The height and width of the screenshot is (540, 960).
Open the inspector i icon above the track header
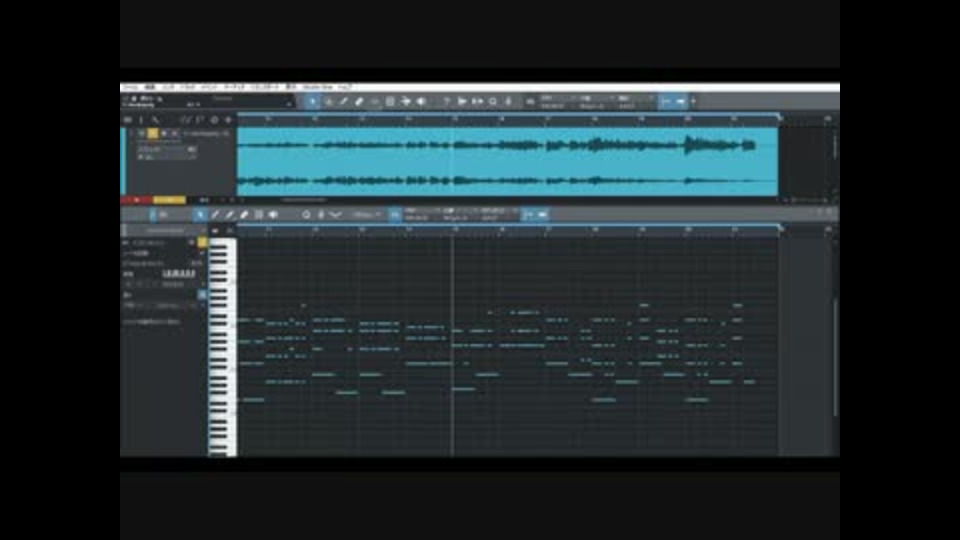point(141,120)
